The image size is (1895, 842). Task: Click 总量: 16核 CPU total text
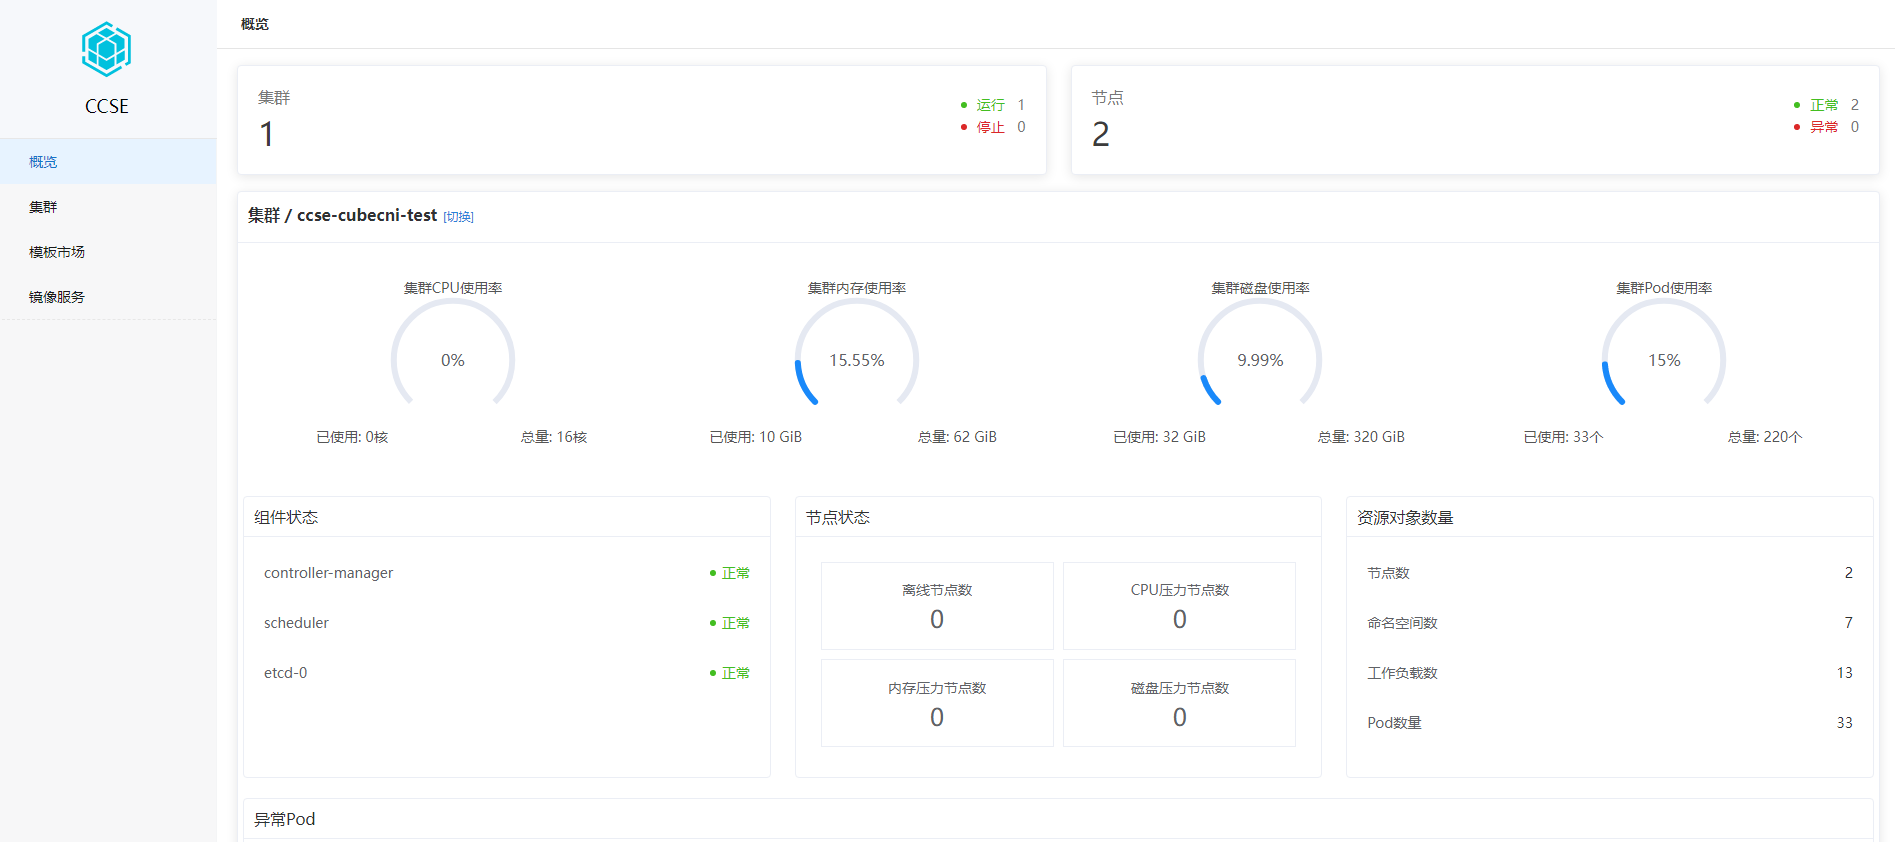pos(554,437)
